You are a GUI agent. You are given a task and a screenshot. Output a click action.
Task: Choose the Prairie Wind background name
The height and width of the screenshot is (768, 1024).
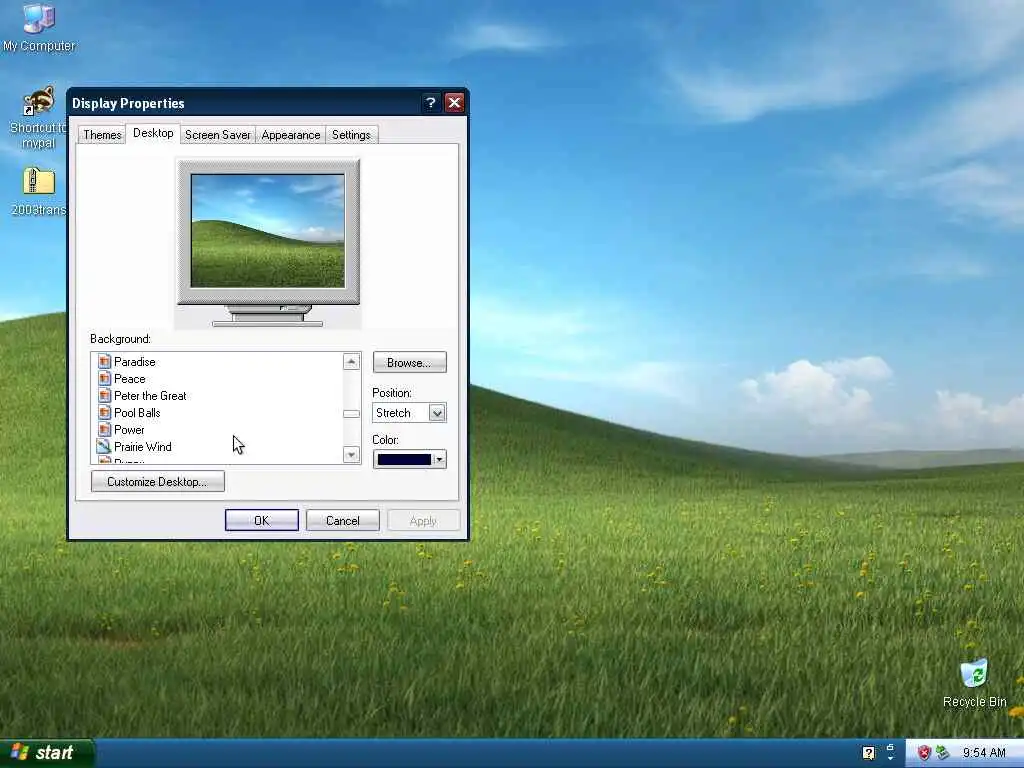[142, 446]
